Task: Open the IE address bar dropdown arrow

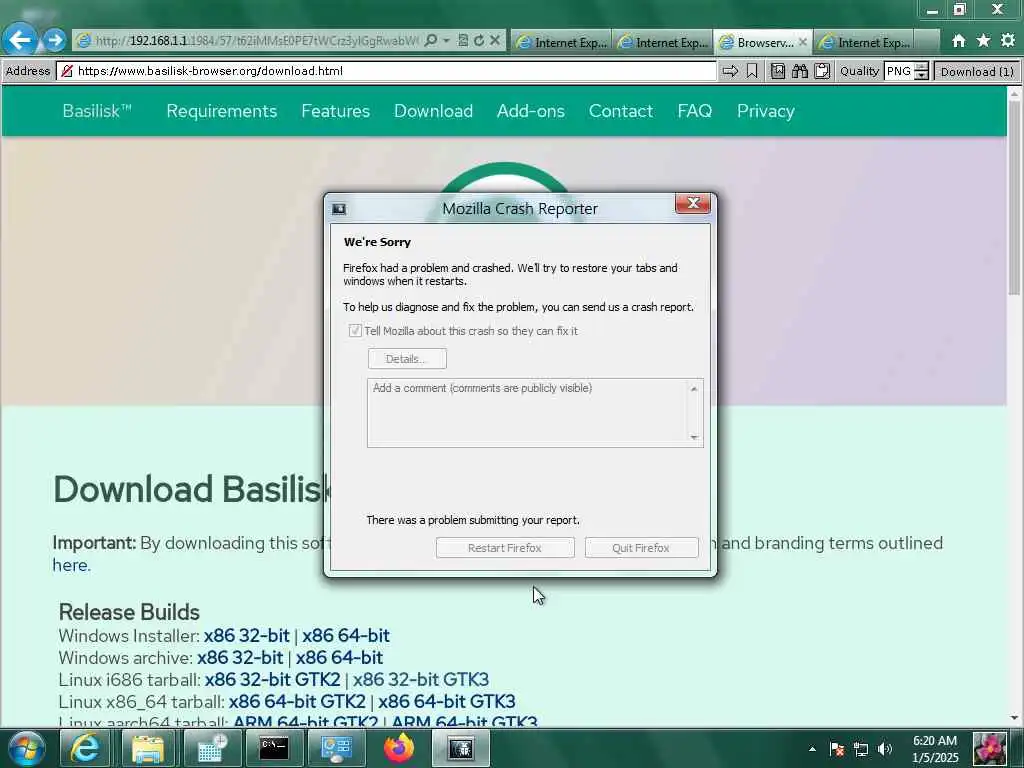Action: (x=446, y=40)
